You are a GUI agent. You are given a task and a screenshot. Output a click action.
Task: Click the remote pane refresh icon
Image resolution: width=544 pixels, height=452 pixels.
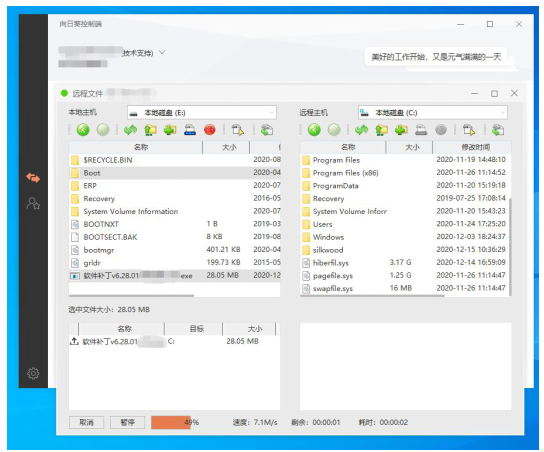coord(362,130)
